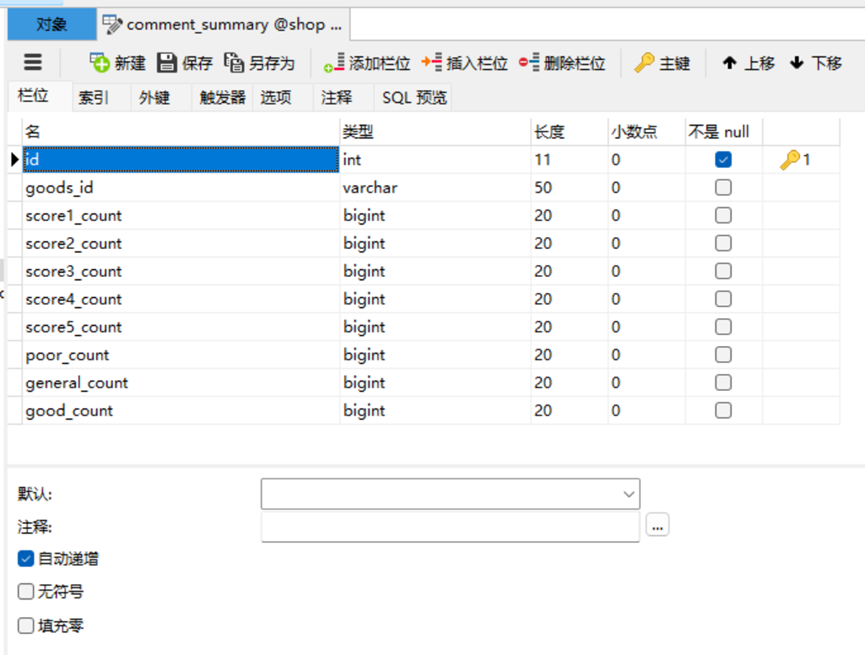Click 删除栏位 to delete the field
Image resolution: width=865 pixels, height=655 pixels.
click(562, 63)
